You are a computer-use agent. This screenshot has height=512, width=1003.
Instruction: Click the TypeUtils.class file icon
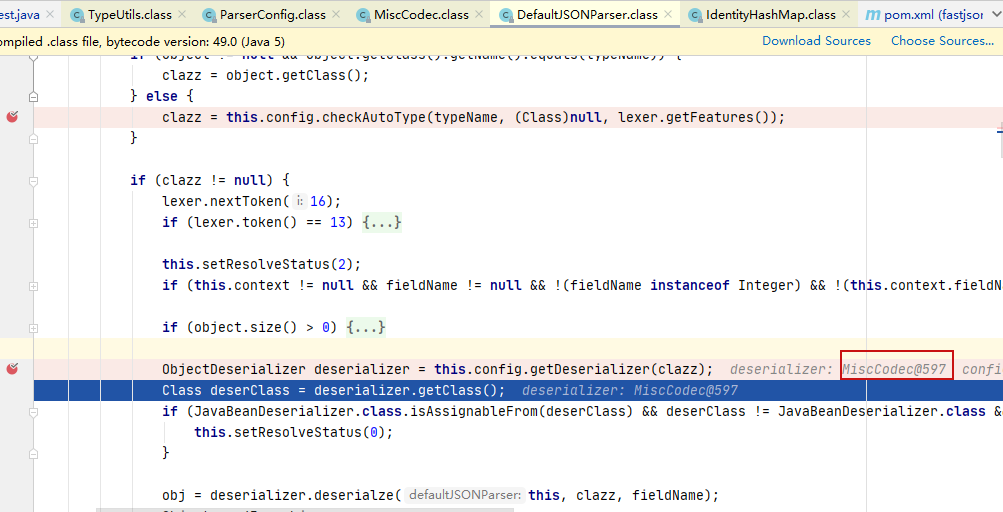pos(78,15)
